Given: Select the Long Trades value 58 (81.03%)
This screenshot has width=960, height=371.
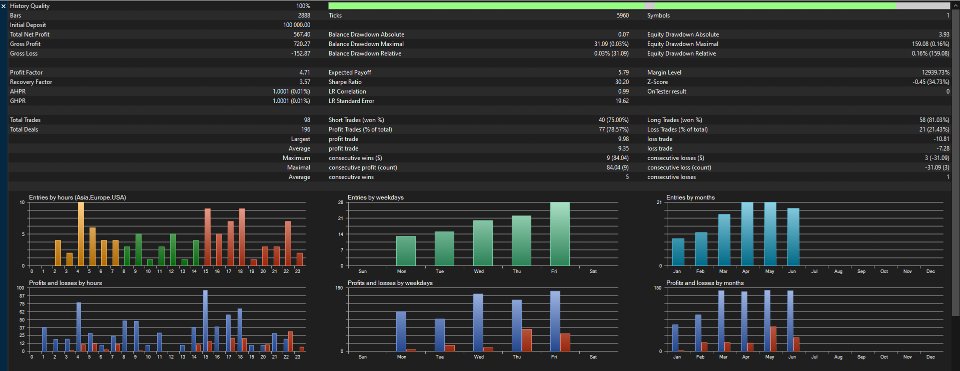Looking at the screenshot, I should (x=934, y=120).
